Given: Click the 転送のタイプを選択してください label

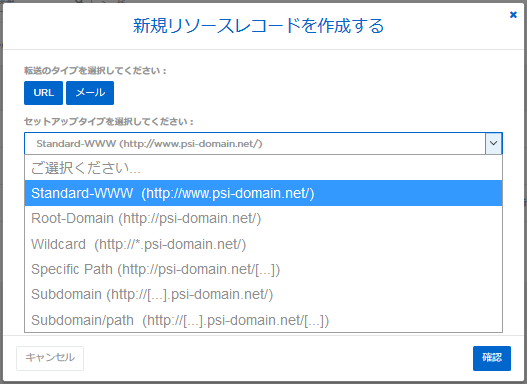Looking at the screenshot, I should point(95,71).
